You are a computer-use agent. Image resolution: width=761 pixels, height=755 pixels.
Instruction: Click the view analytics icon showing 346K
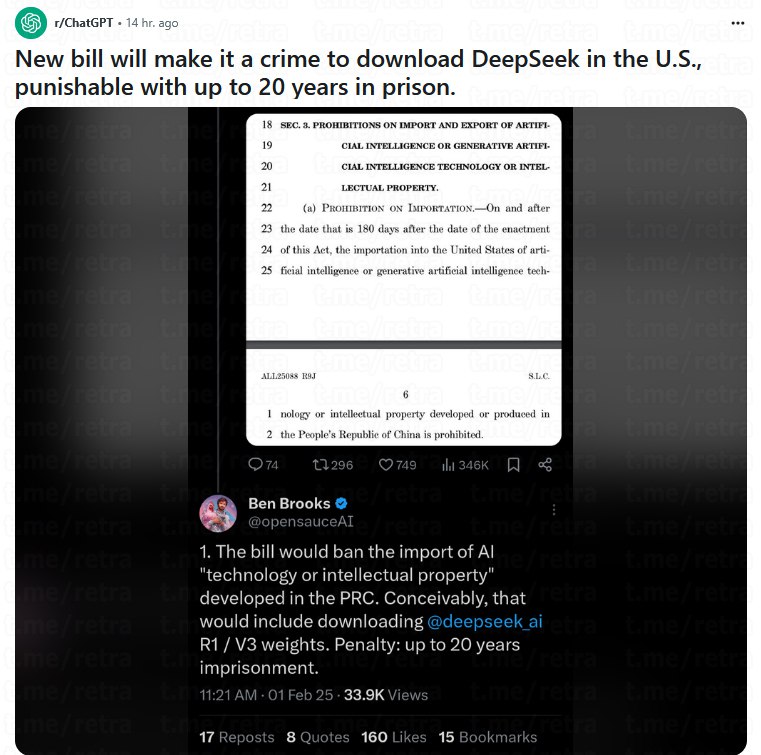[x=448, y=465]
